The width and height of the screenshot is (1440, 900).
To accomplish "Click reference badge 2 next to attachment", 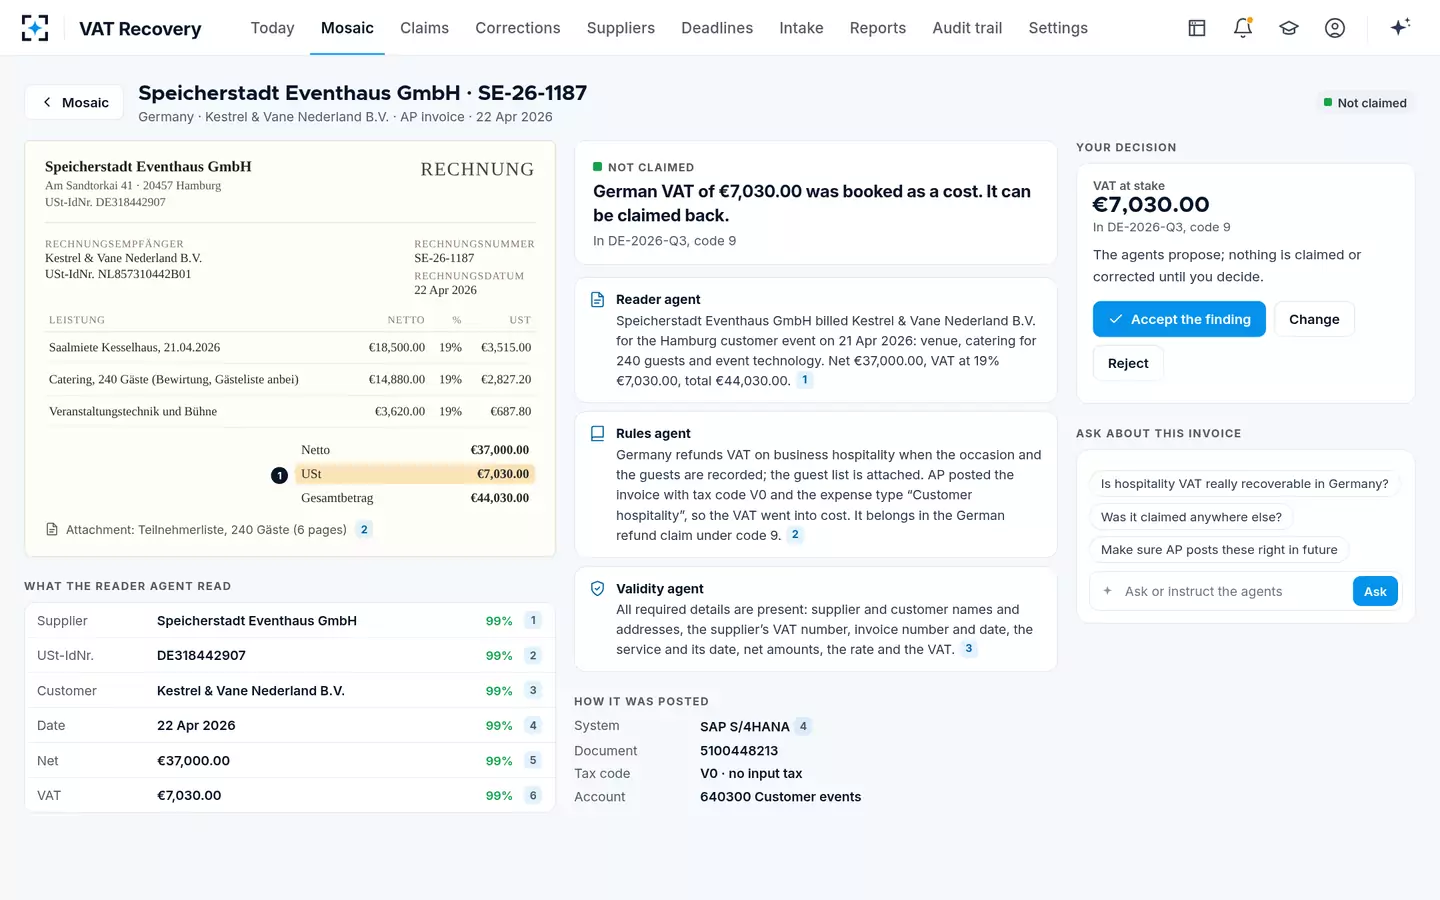I will [364, 529].
